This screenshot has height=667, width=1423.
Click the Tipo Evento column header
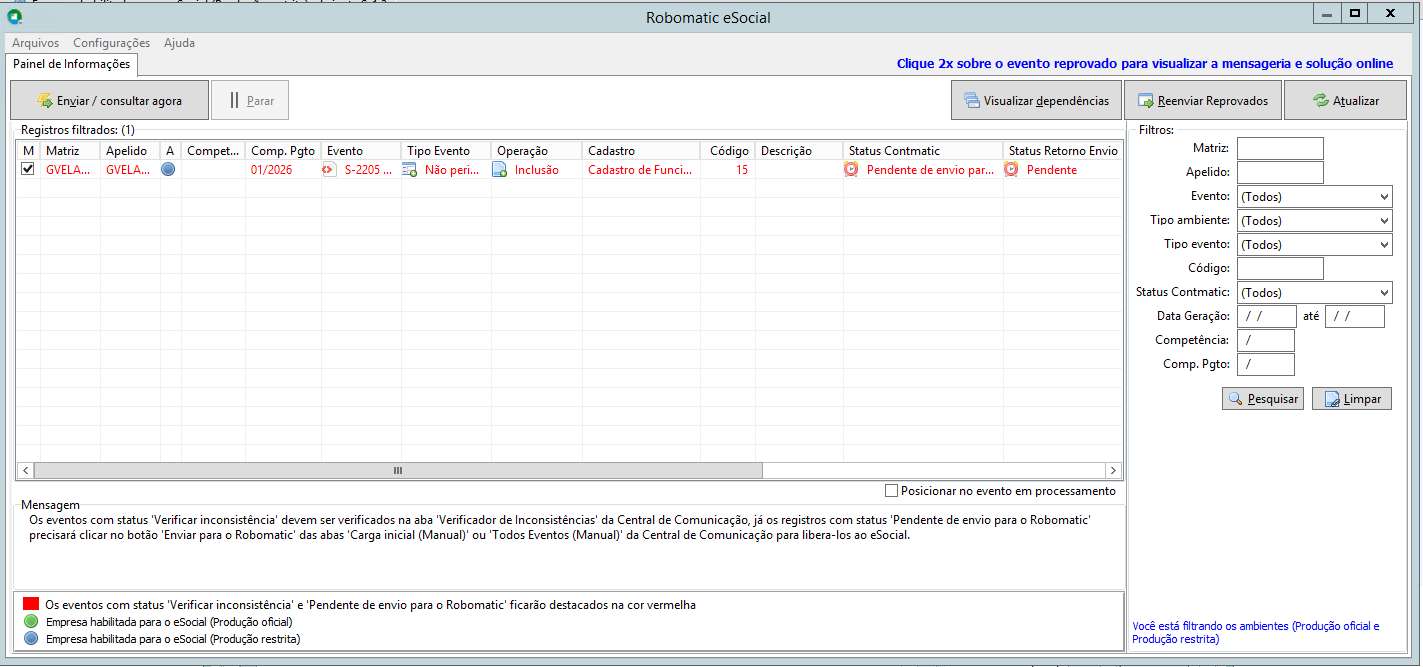[446, 151]
